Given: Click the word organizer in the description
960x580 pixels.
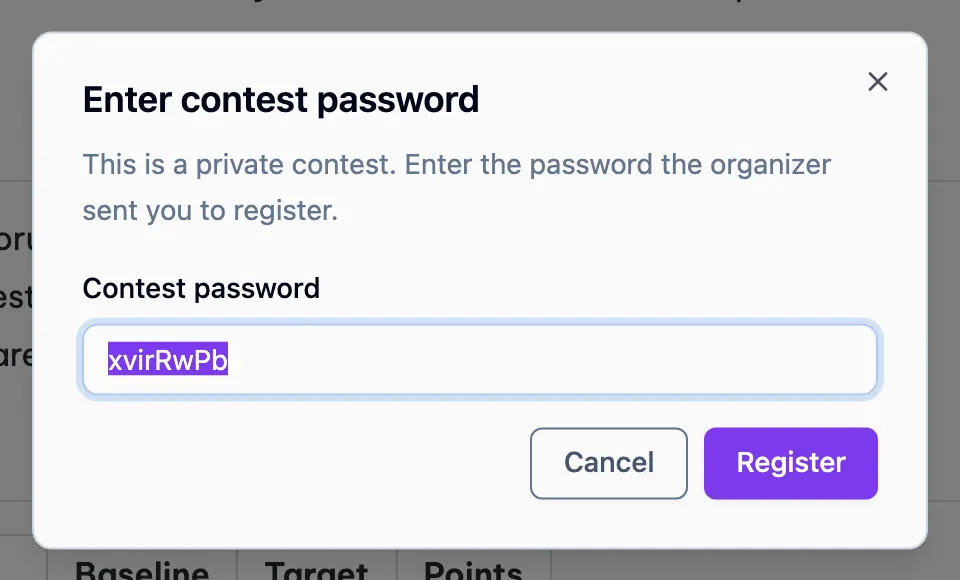Looking at the screenshot, I should pos(770,165).
